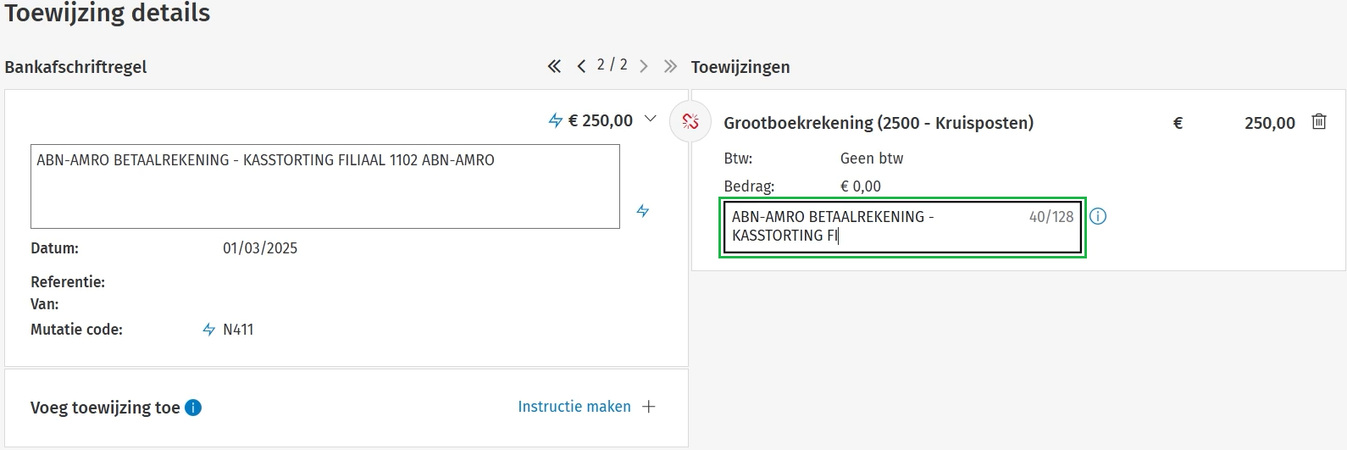Open the Instructie maken link
Screen dimensions: 1347x450
tap(574, 406)
